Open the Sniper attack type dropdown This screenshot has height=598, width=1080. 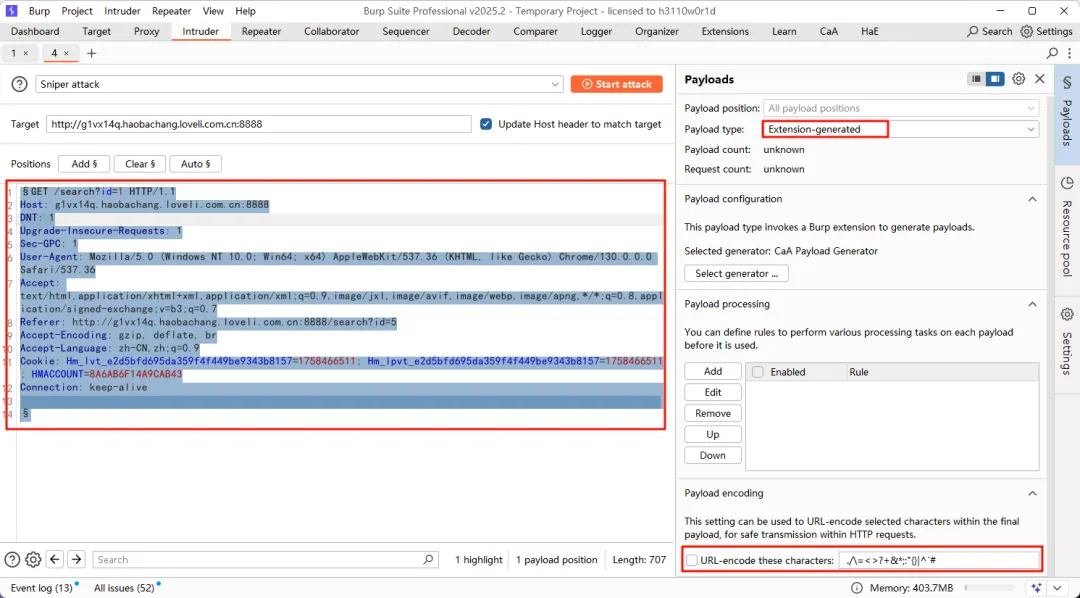click(299, 84)
